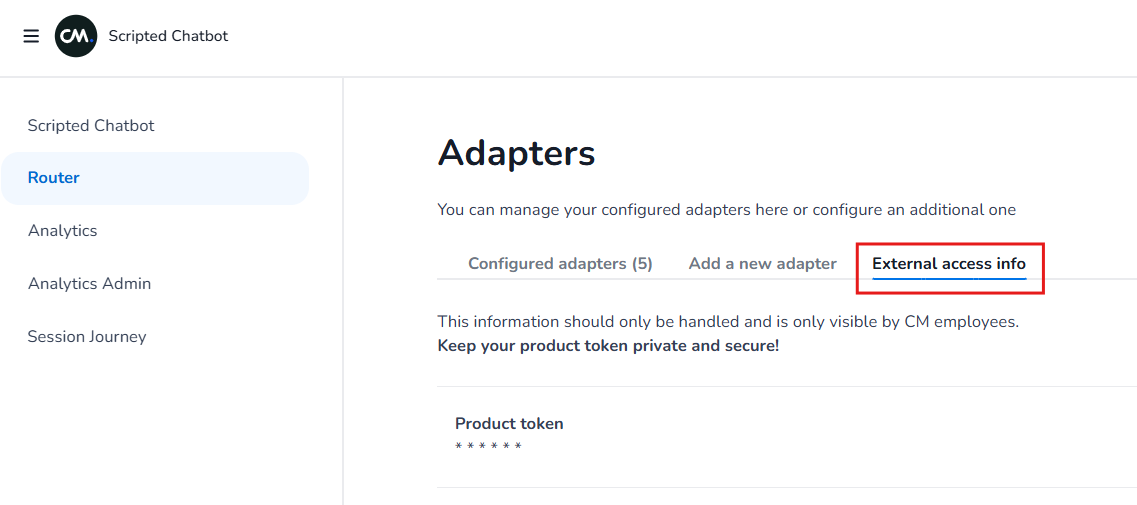Click the CM employees visibility notice
This screenshot has width=1137, height=505.
tap(728, 323)
